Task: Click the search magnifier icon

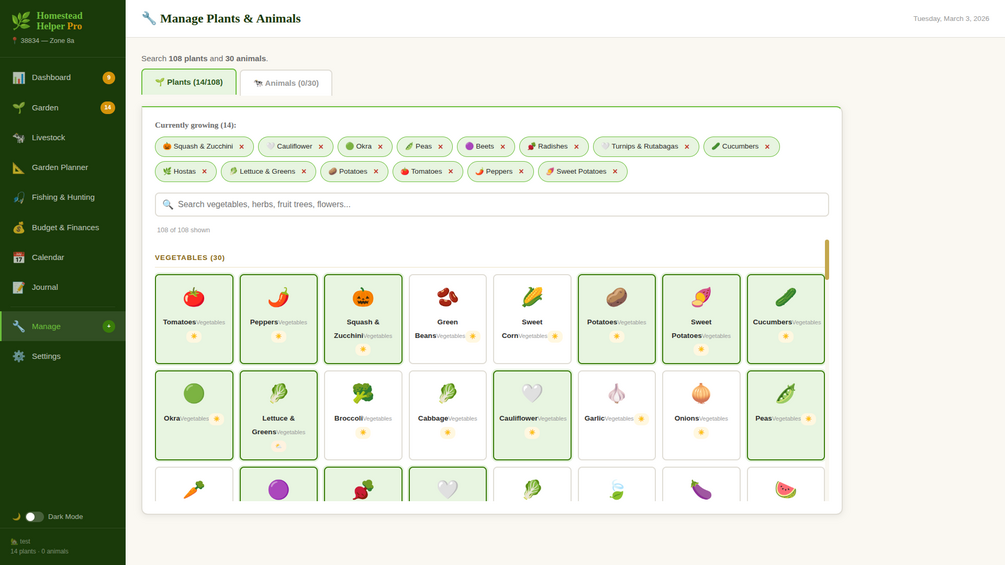Action: click(168, 204)
